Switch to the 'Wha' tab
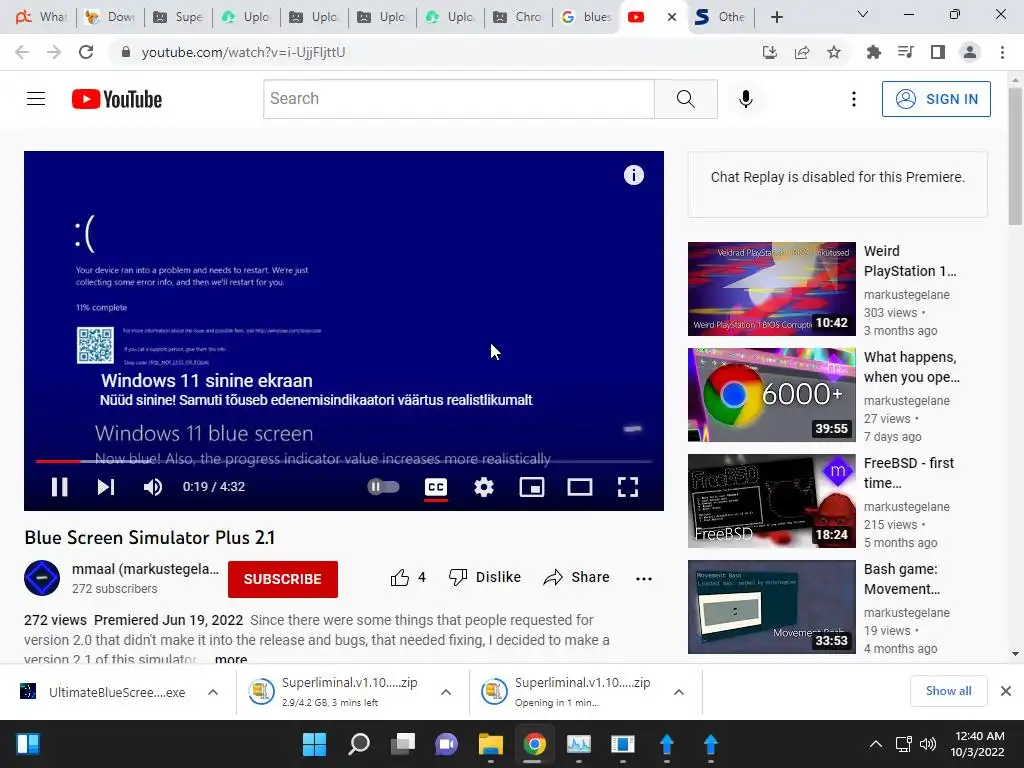Image resolution: width=1024 pixels, height=768 pixels. [x=42, y=17]
